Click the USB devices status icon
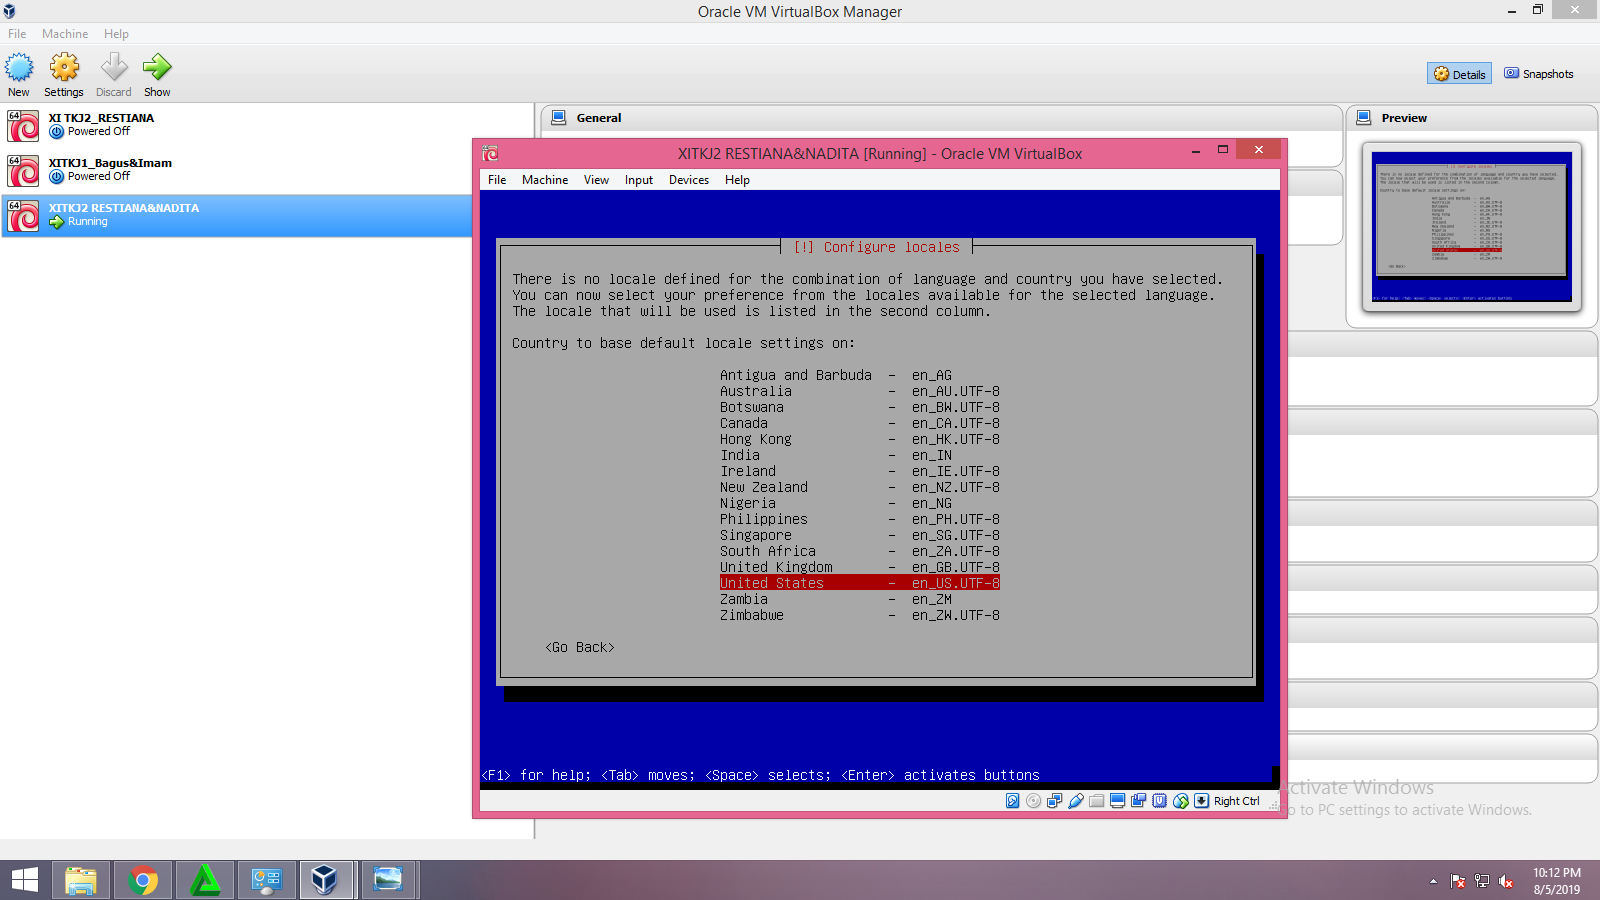The image size is (1600, 900). click(1076, 801)
